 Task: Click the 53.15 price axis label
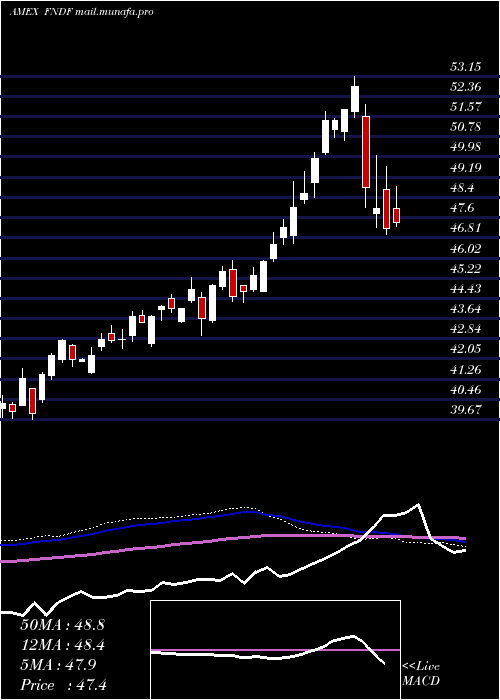click(x=465, y=67)
